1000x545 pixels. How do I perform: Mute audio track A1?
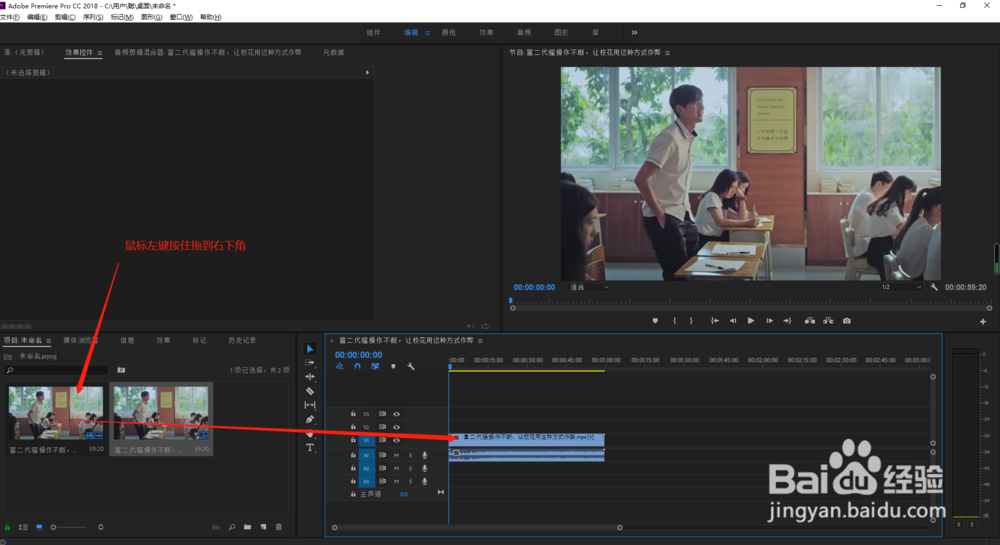coord(397,455)
